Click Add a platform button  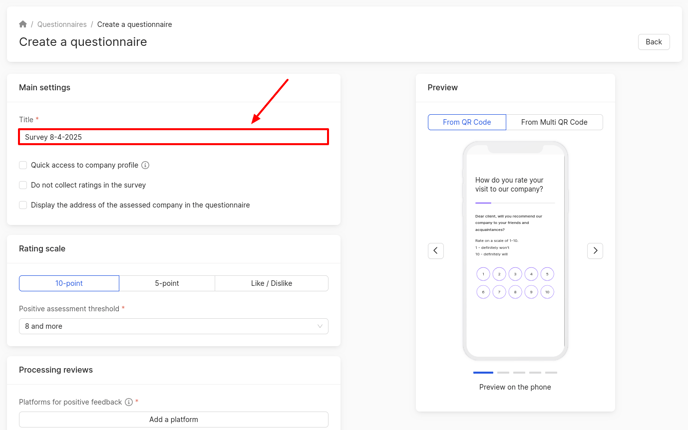pyautogui.click(x=173, y=420)
